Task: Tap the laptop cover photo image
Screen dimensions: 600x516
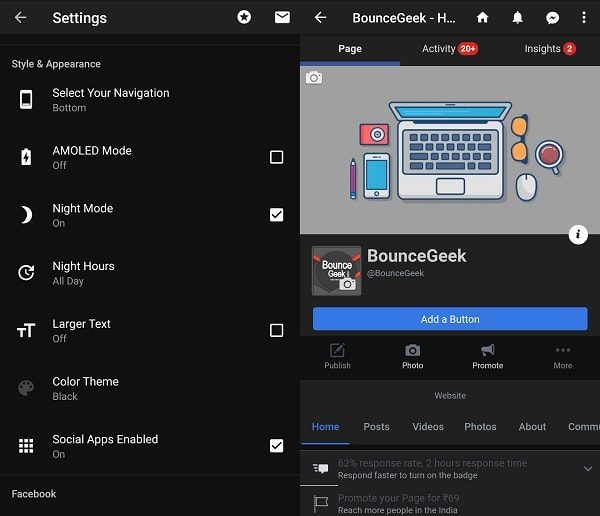Action: pyautogui.click(x=450, y=150)
